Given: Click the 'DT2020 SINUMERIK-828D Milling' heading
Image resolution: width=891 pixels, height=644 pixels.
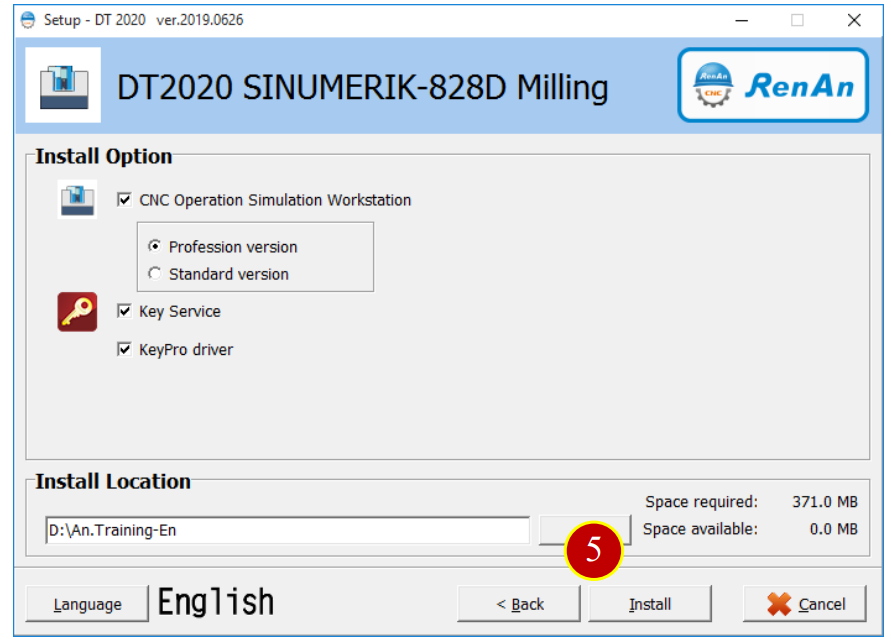Looking at the screenshot, I should tap(363, 88).
